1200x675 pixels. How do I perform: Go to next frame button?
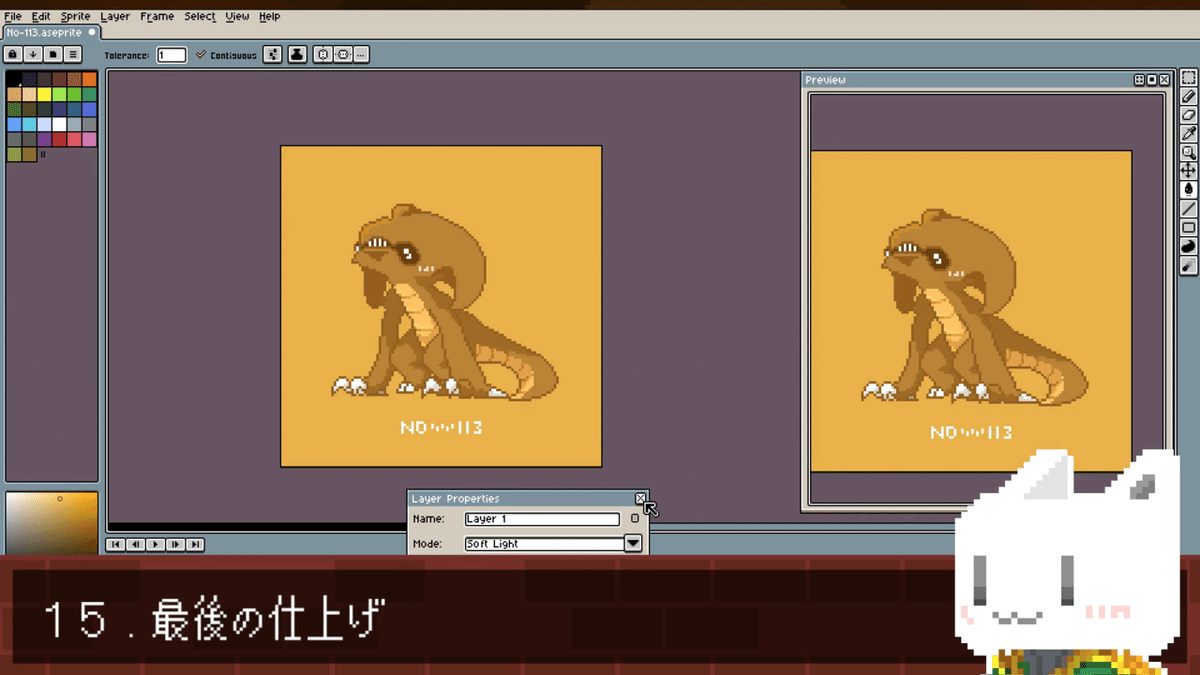pyautogui.click(x=175, y=544)
